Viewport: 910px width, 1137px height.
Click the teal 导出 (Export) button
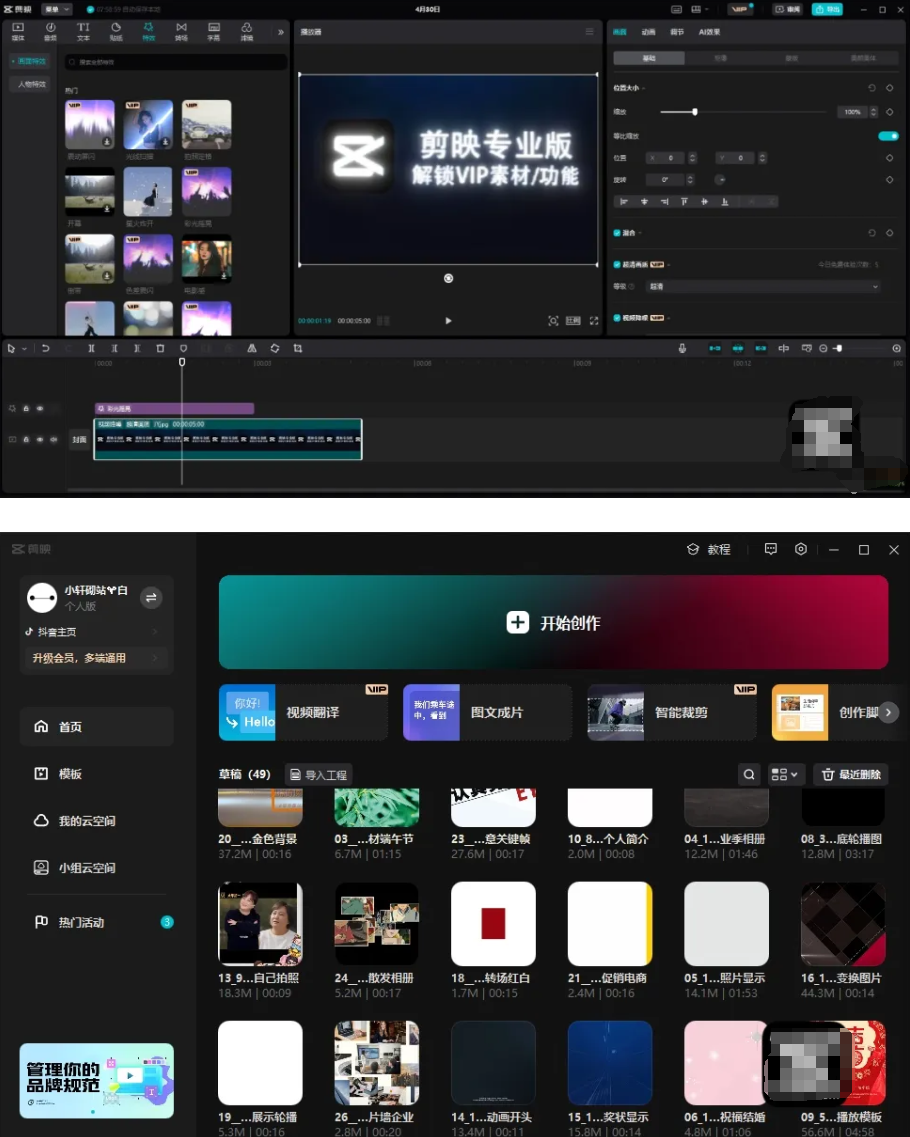coord(827,9)
